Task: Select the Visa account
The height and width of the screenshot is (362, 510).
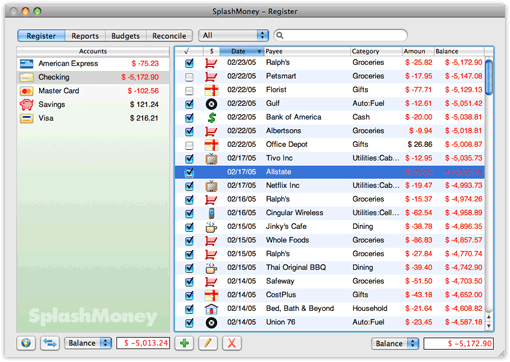Action: click(x=93, y=118)
